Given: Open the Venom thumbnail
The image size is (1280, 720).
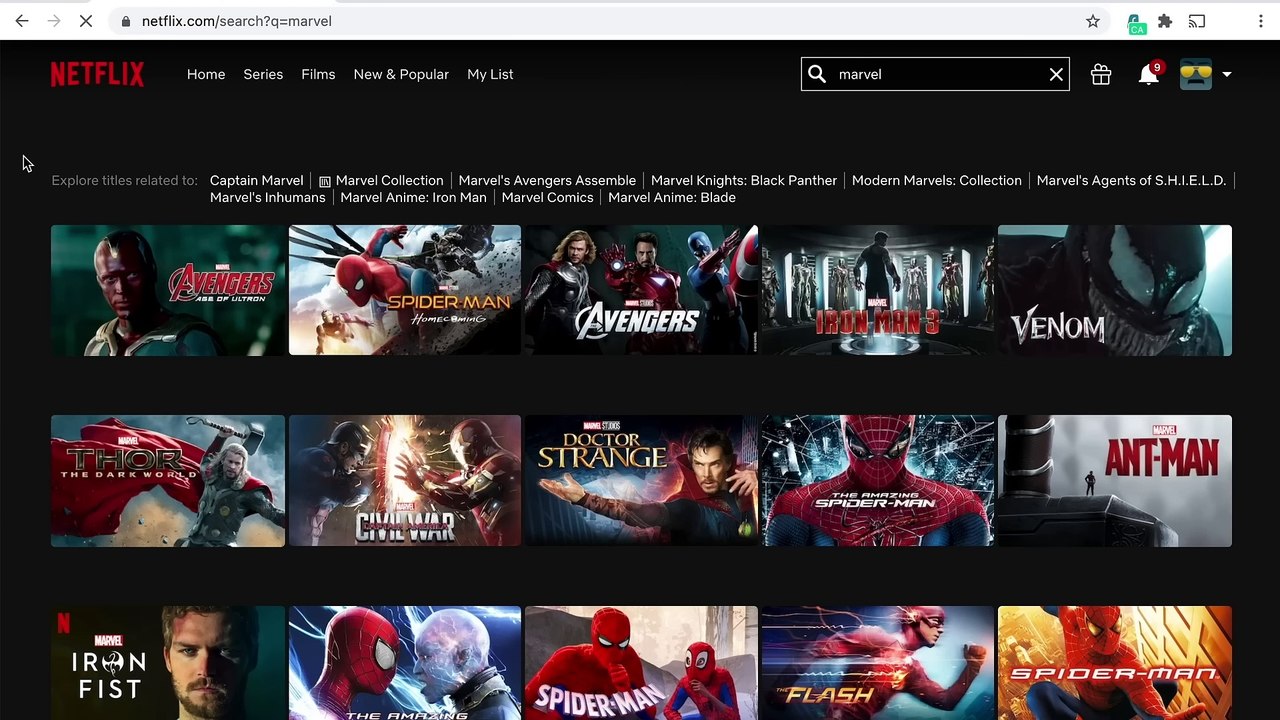Looking at the screenshot, I should tap(1115, 290).
